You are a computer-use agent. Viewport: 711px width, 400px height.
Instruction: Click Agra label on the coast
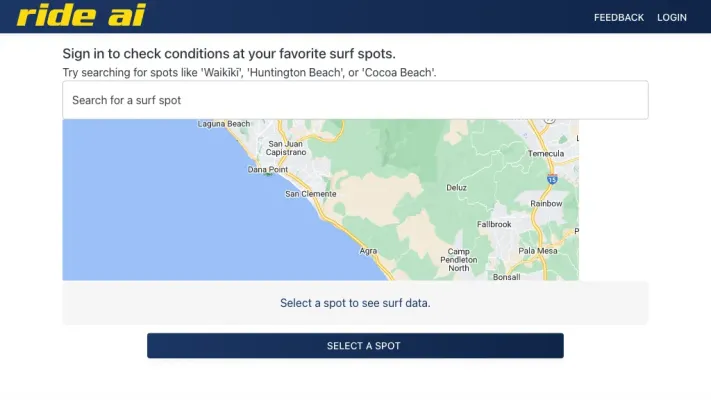point(368,250)
